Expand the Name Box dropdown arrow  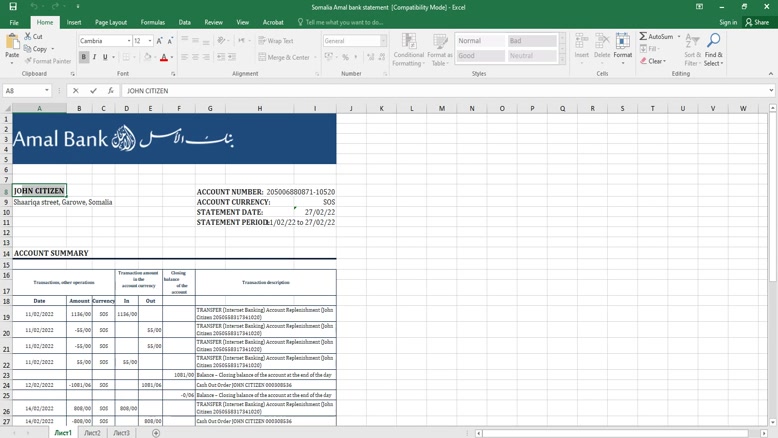(47, 91)
